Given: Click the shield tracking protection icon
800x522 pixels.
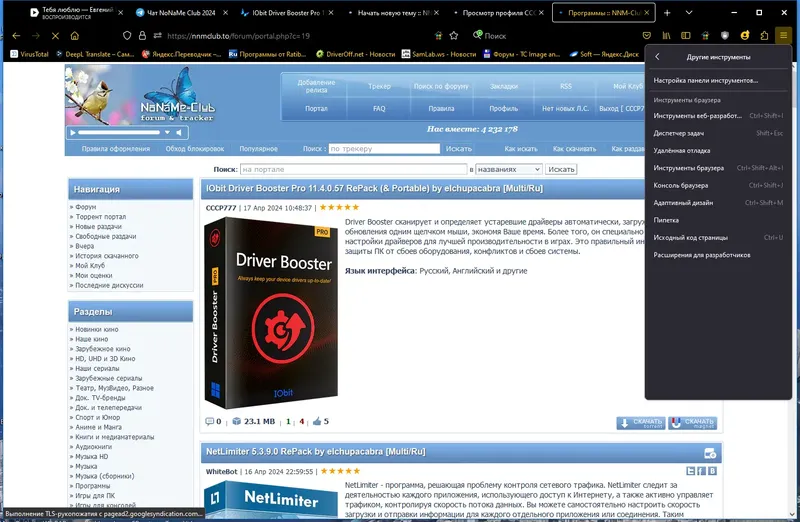Looking at the screenshot, I should tap(127, 36).
